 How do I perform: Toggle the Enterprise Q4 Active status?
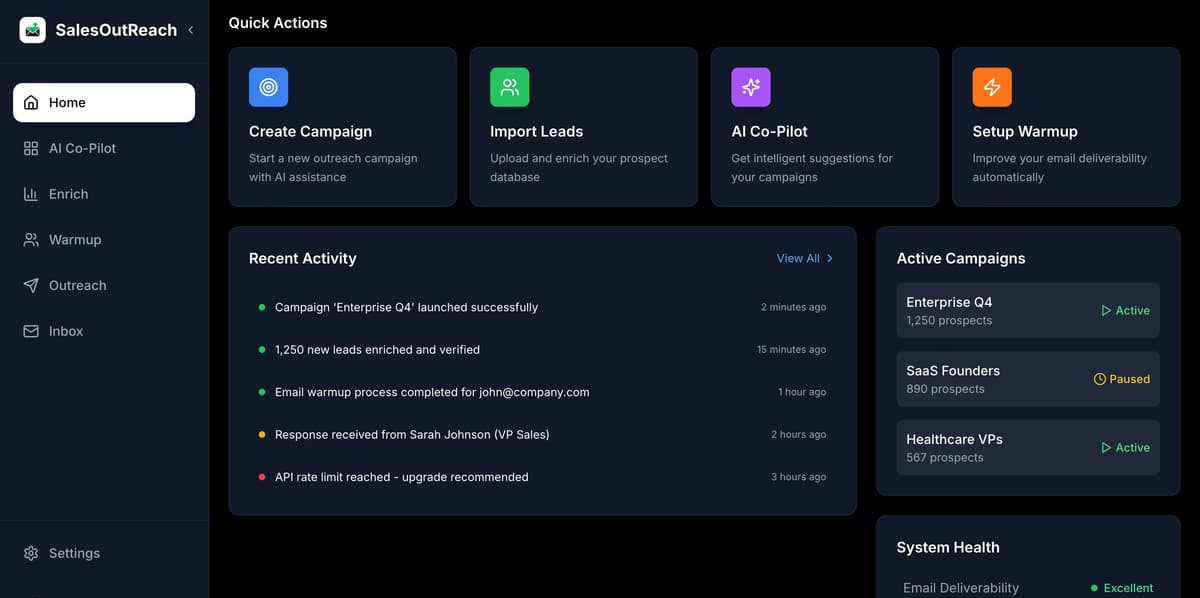1125,311
